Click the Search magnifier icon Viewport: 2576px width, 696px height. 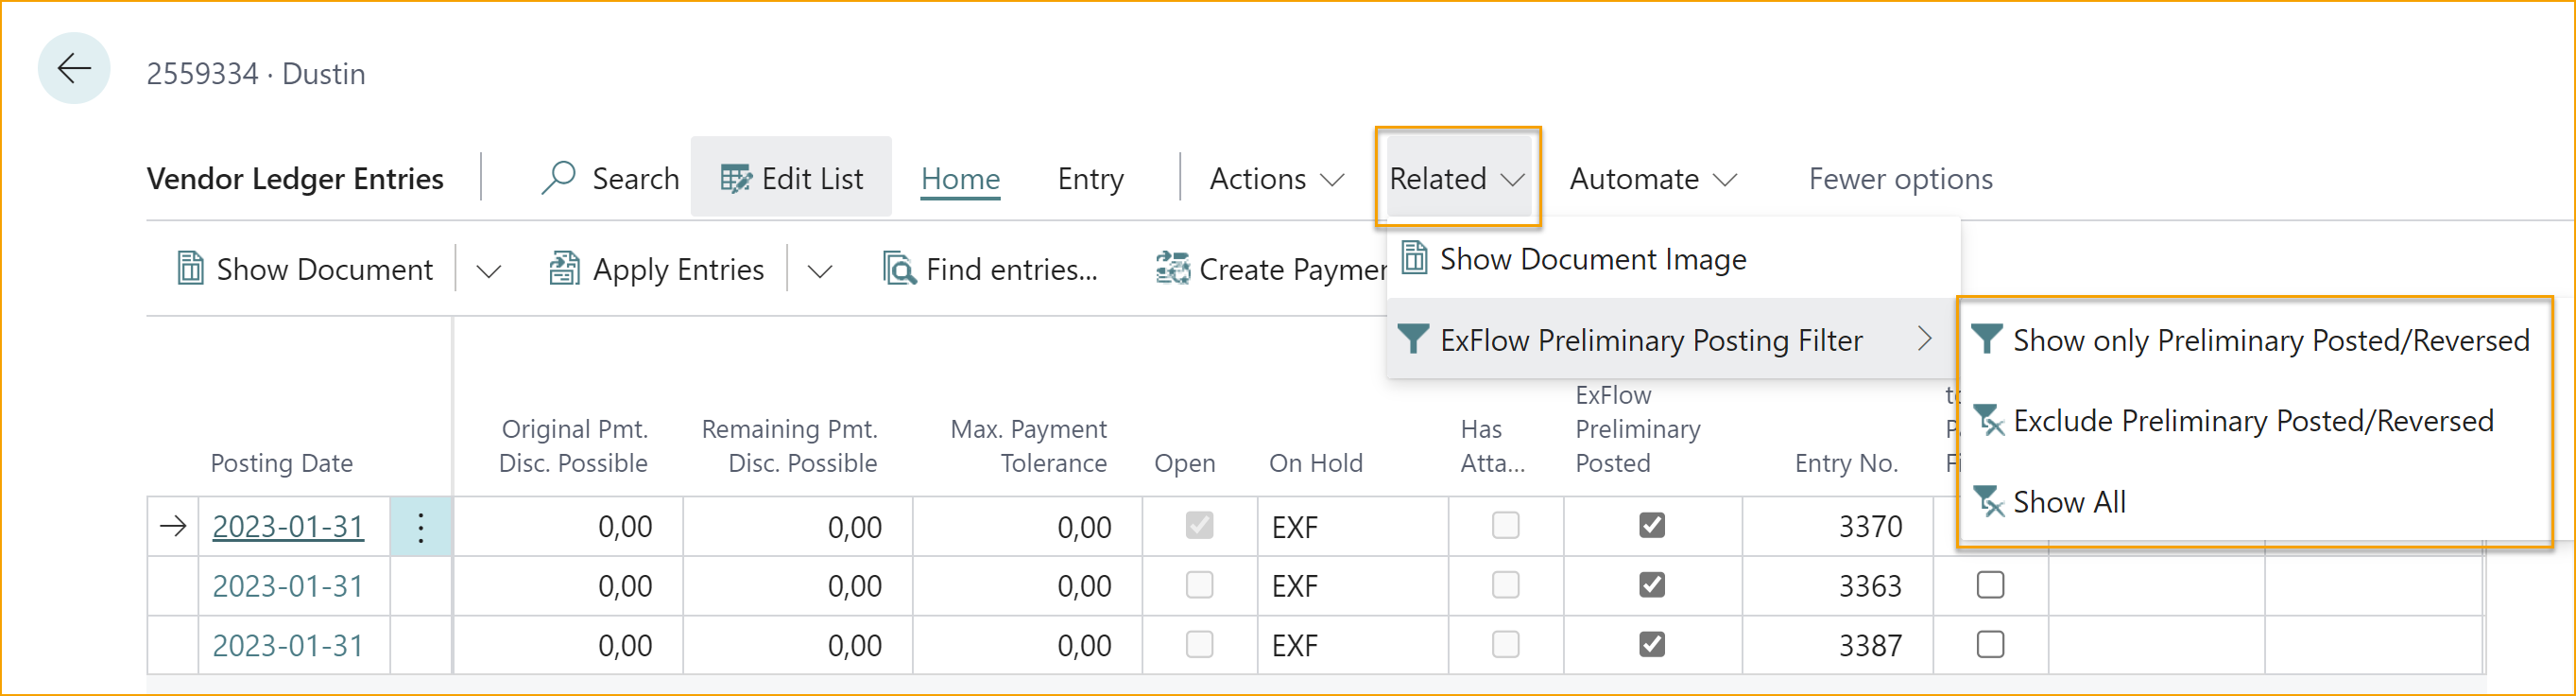pos(558,178)
